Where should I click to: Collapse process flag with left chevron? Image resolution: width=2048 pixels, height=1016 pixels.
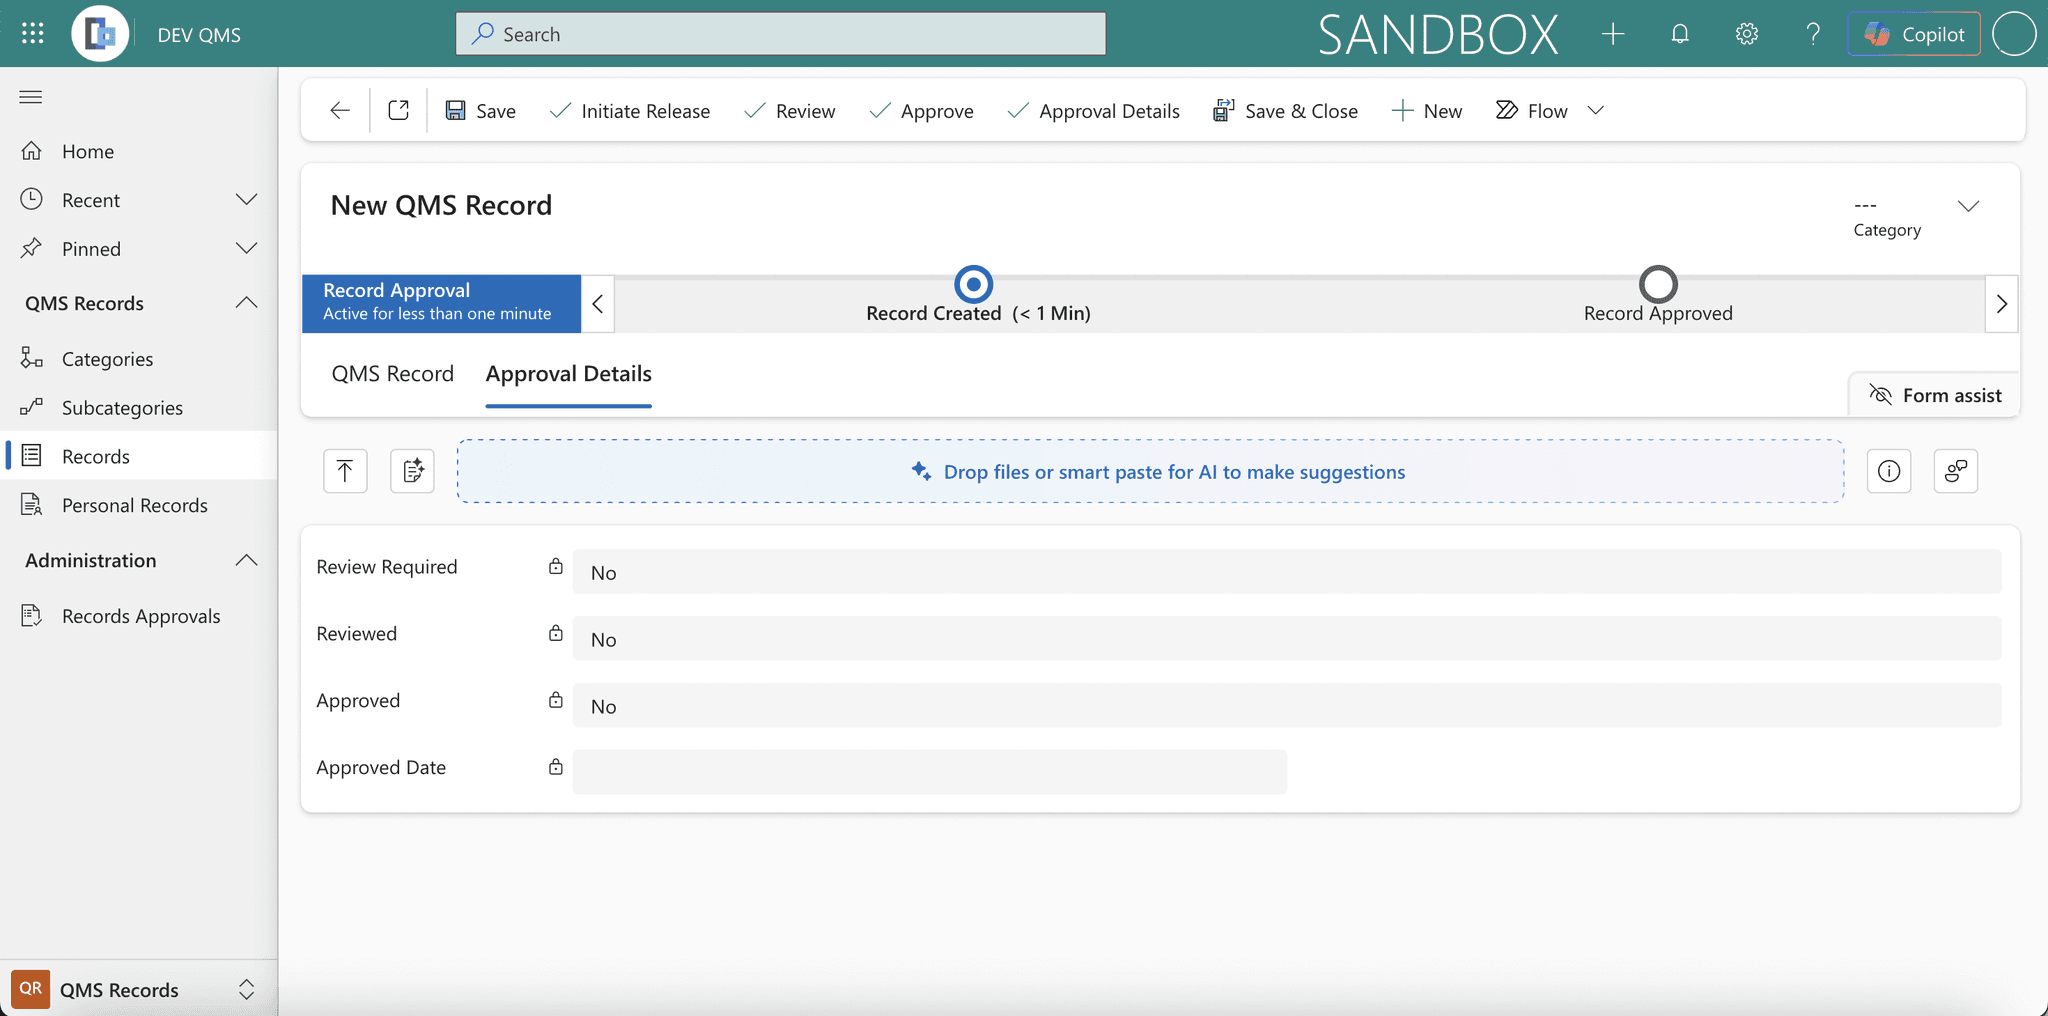coord(597,303)
